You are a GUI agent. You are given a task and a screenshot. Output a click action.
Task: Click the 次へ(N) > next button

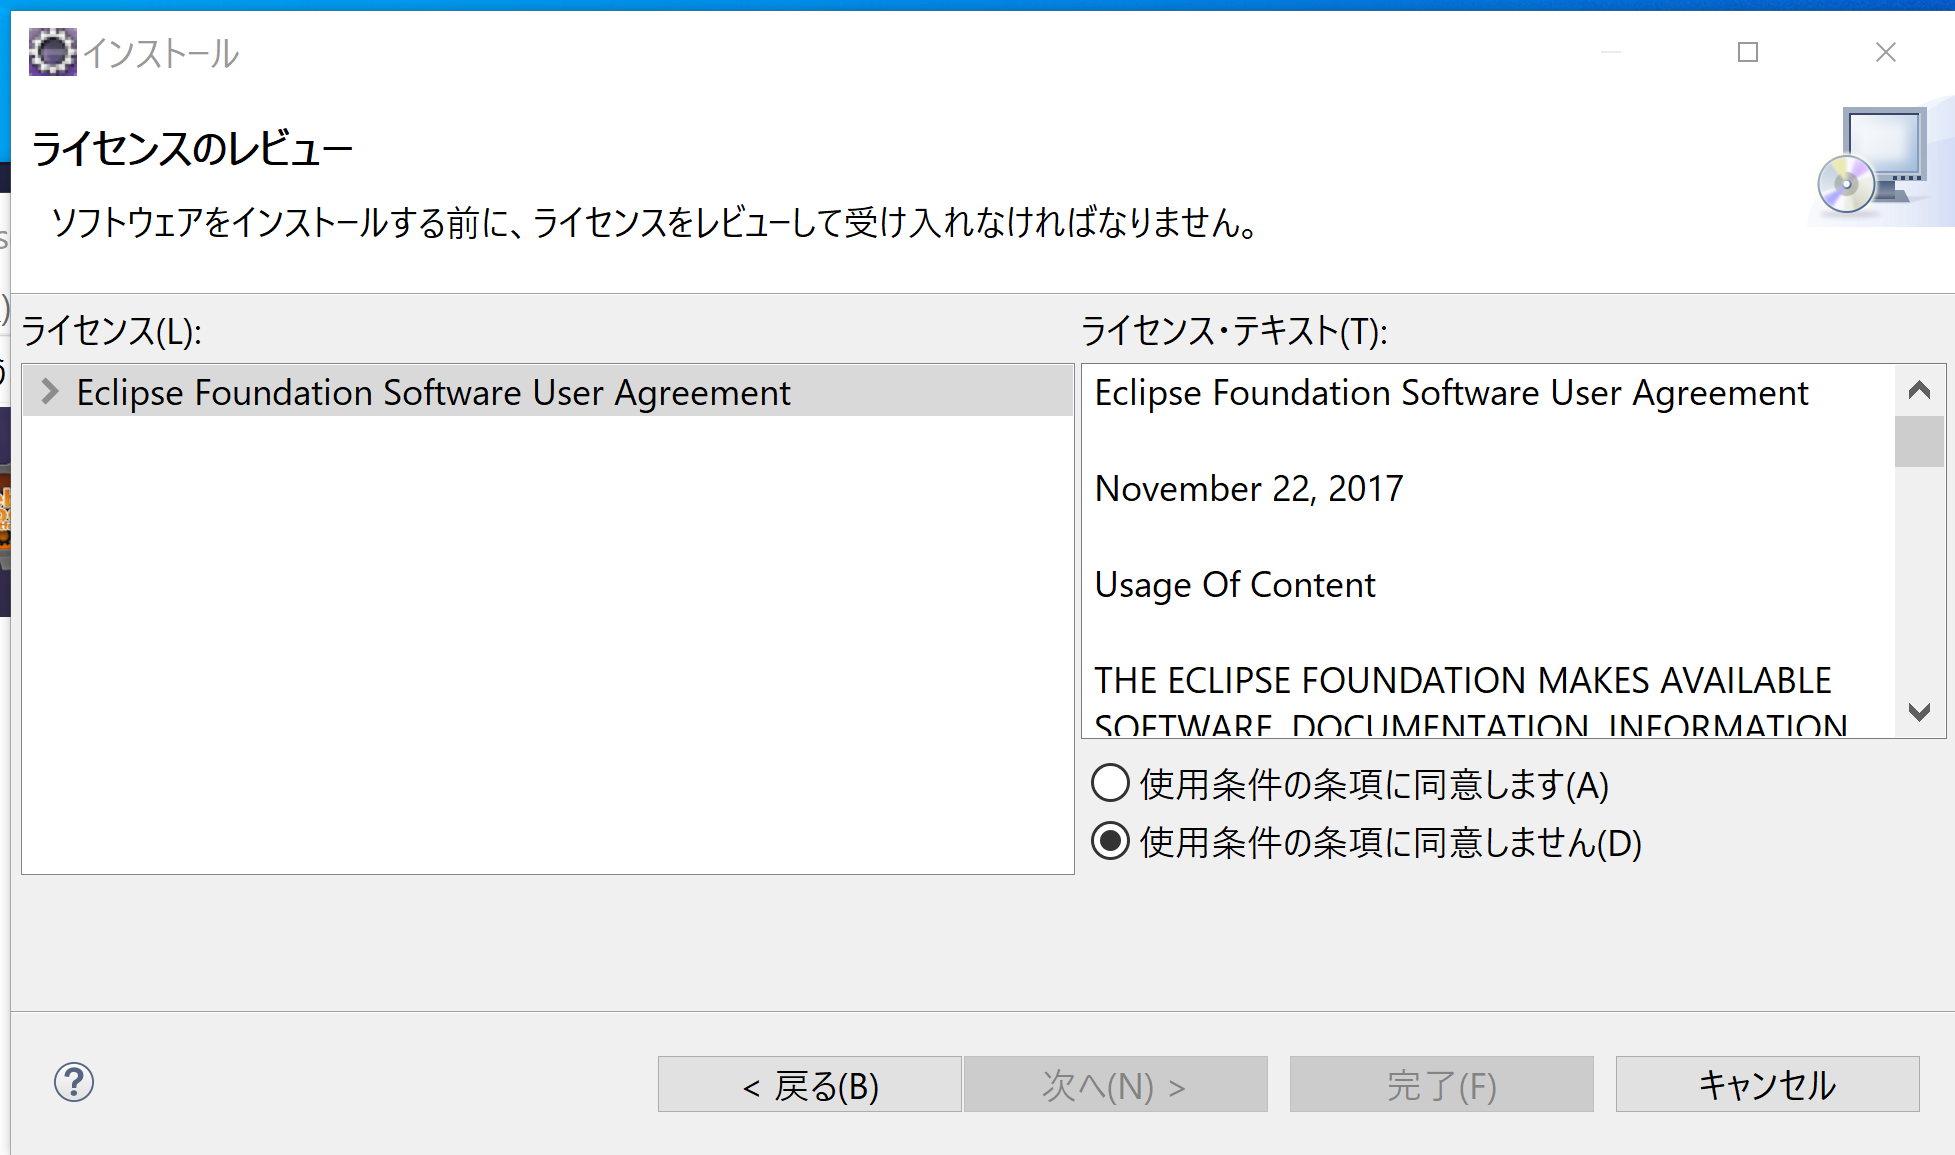1115,1085
